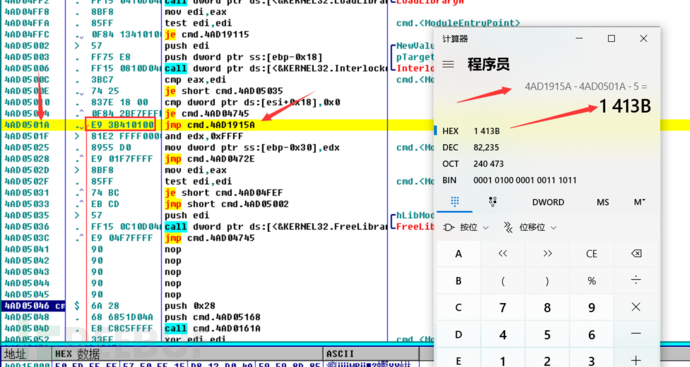Click the left shift << key
Image resolution: width=690 pixels, height=367 pixels.
click(x=503, y=254)
